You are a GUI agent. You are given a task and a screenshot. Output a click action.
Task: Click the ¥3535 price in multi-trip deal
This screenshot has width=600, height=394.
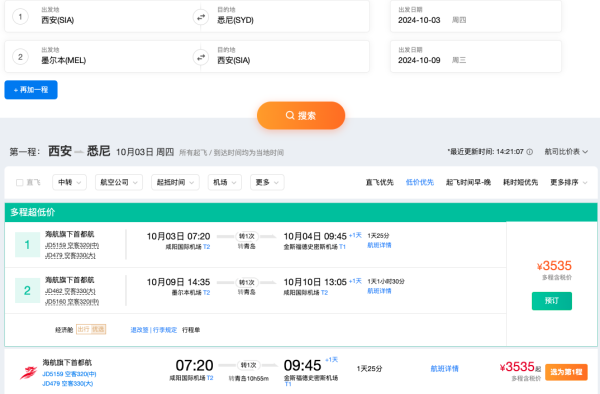(554, 265)
